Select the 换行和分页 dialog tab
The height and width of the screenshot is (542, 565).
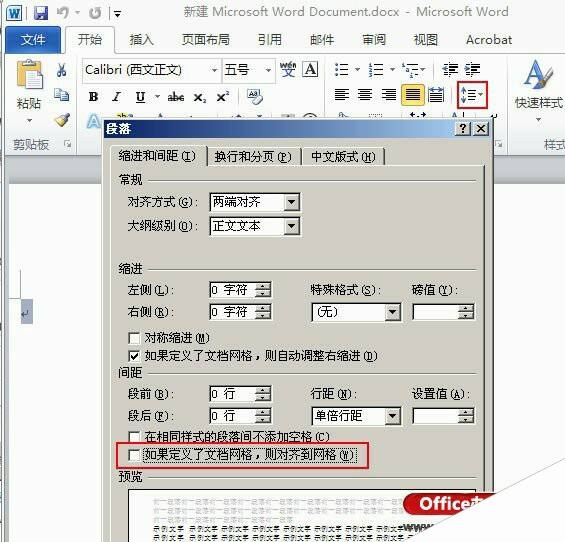253,157
